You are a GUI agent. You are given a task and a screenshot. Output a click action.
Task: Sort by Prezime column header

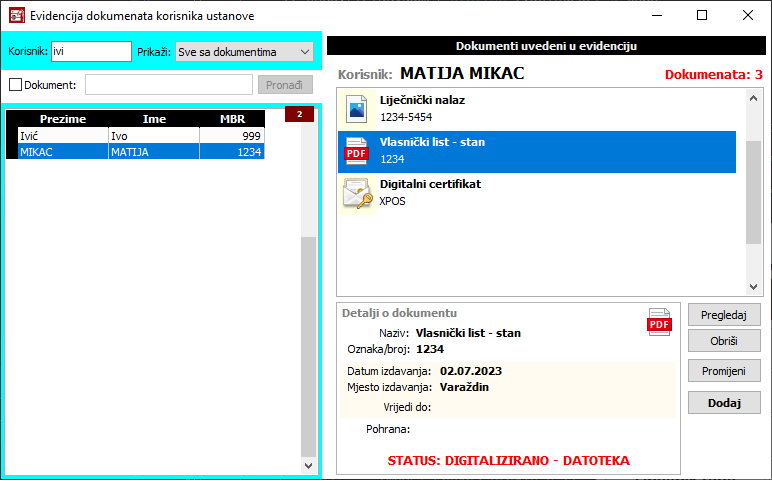point(62,119)
